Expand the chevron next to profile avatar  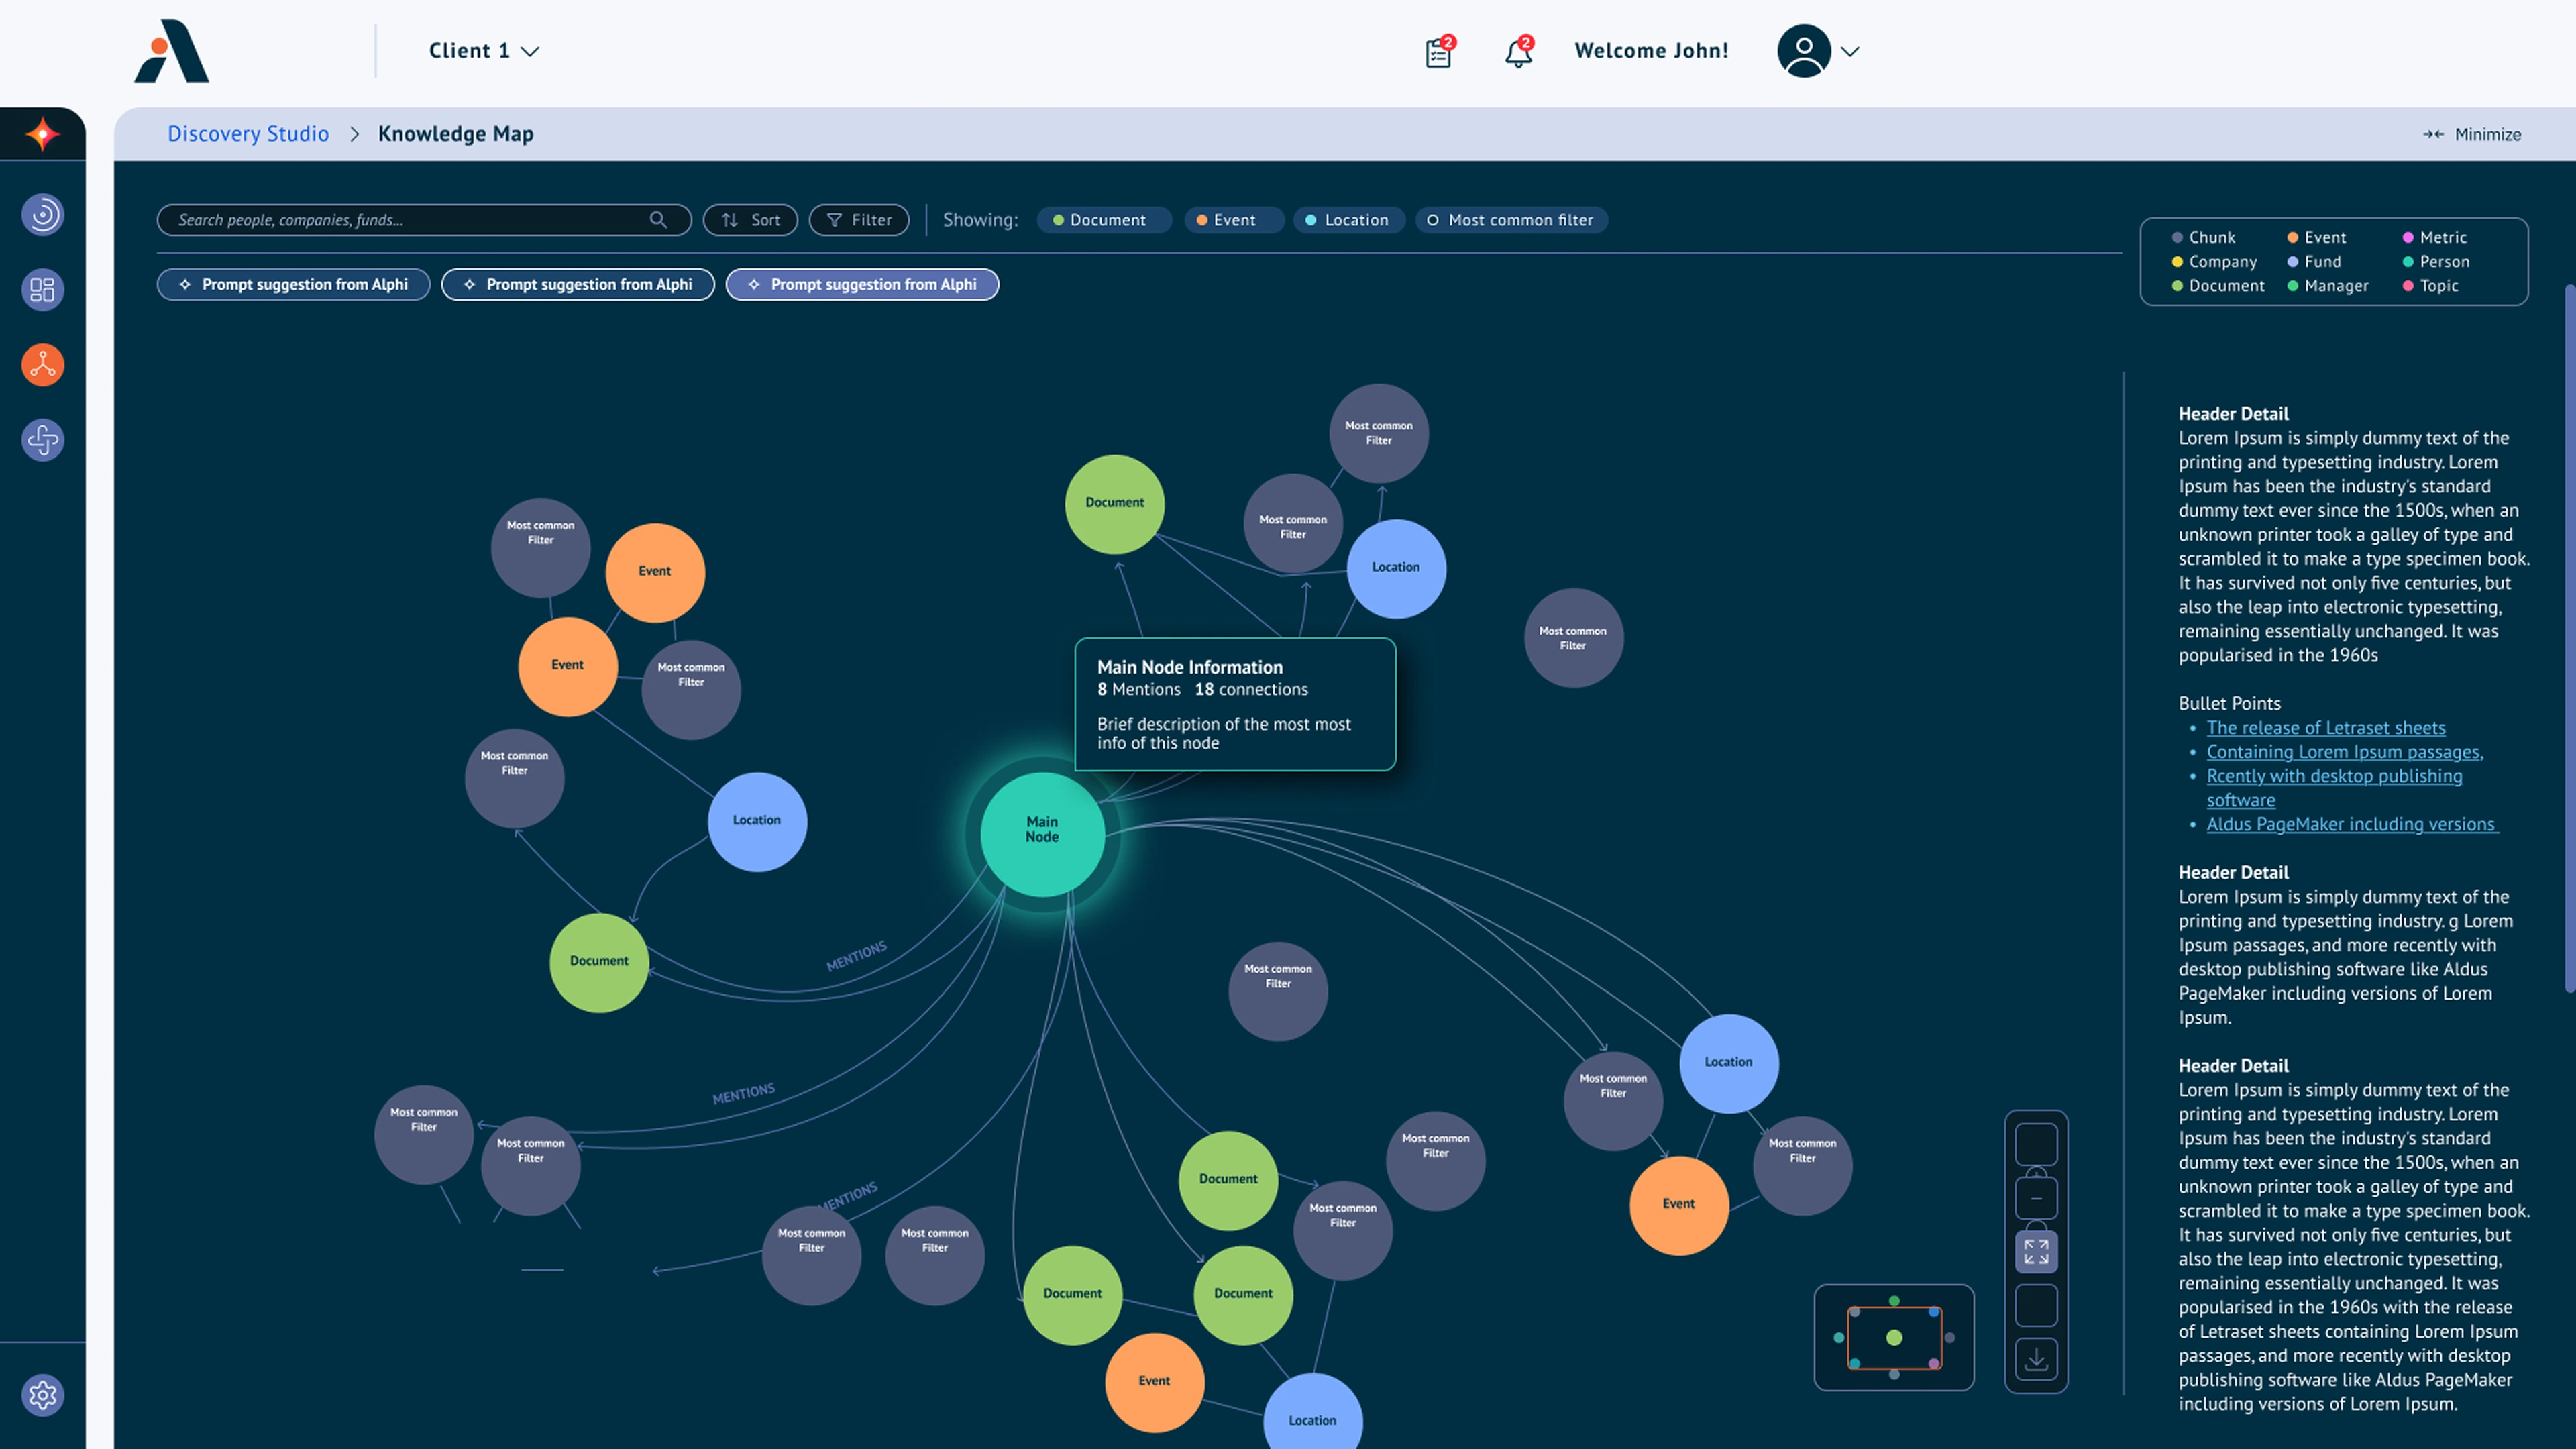point(1850,52)
